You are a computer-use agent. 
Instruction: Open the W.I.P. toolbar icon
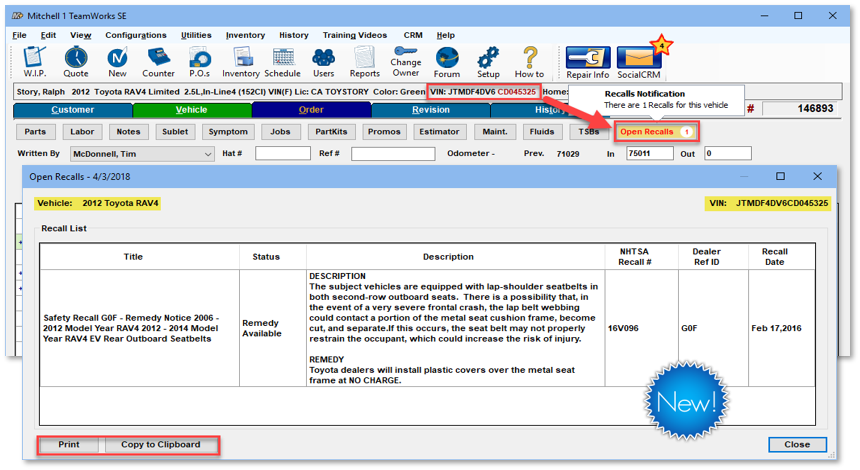pos(34,61)
